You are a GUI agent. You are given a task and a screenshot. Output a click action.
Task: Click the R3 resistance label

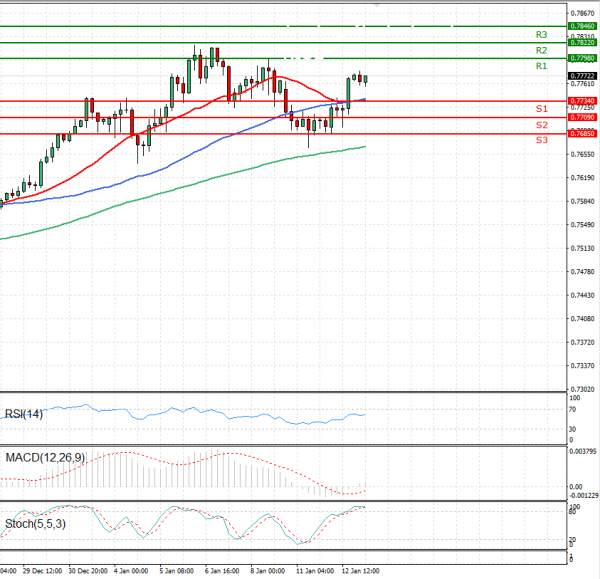pyautogui.click(x=540, y=34)
